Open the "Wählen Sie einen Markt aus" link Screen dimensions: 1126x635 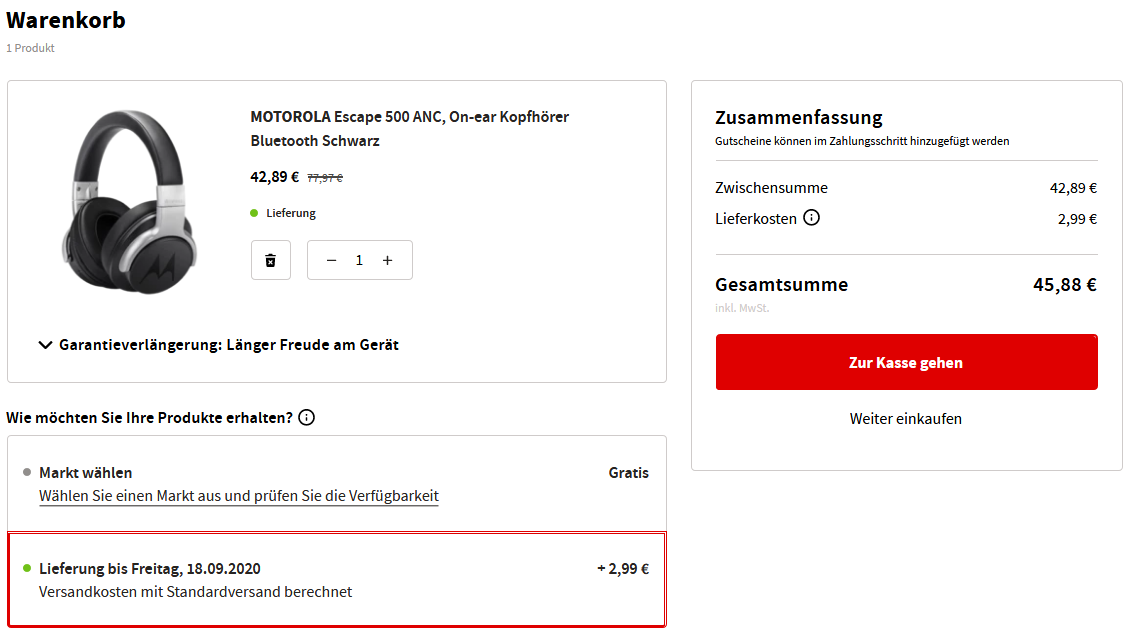click(x=239, y=496)
